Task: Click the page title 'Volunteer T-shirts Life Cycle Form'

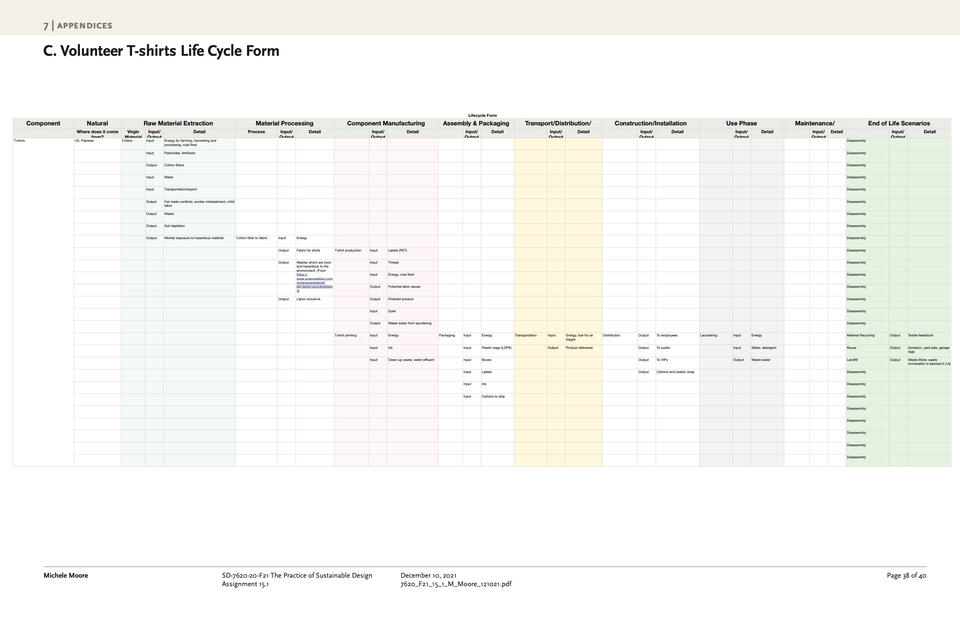Action: pos(170,51)
